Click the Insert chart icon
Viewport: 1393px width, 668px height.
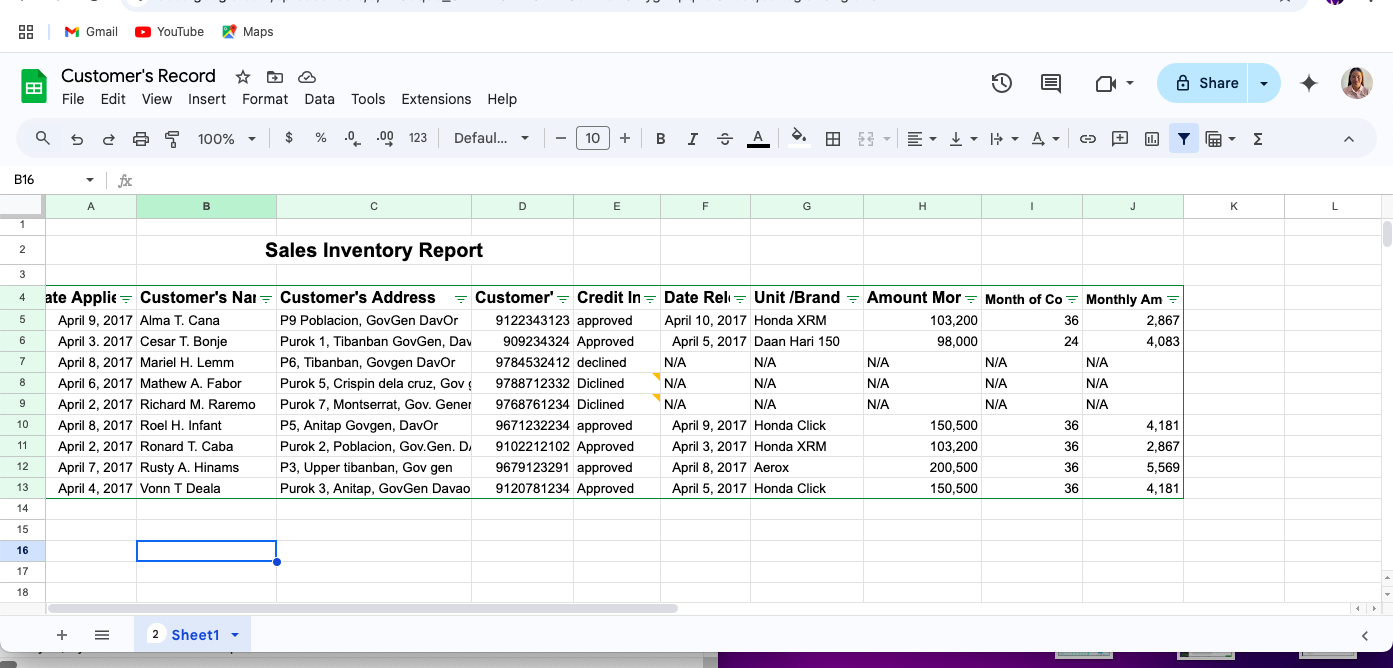[x=1152, y=139]
